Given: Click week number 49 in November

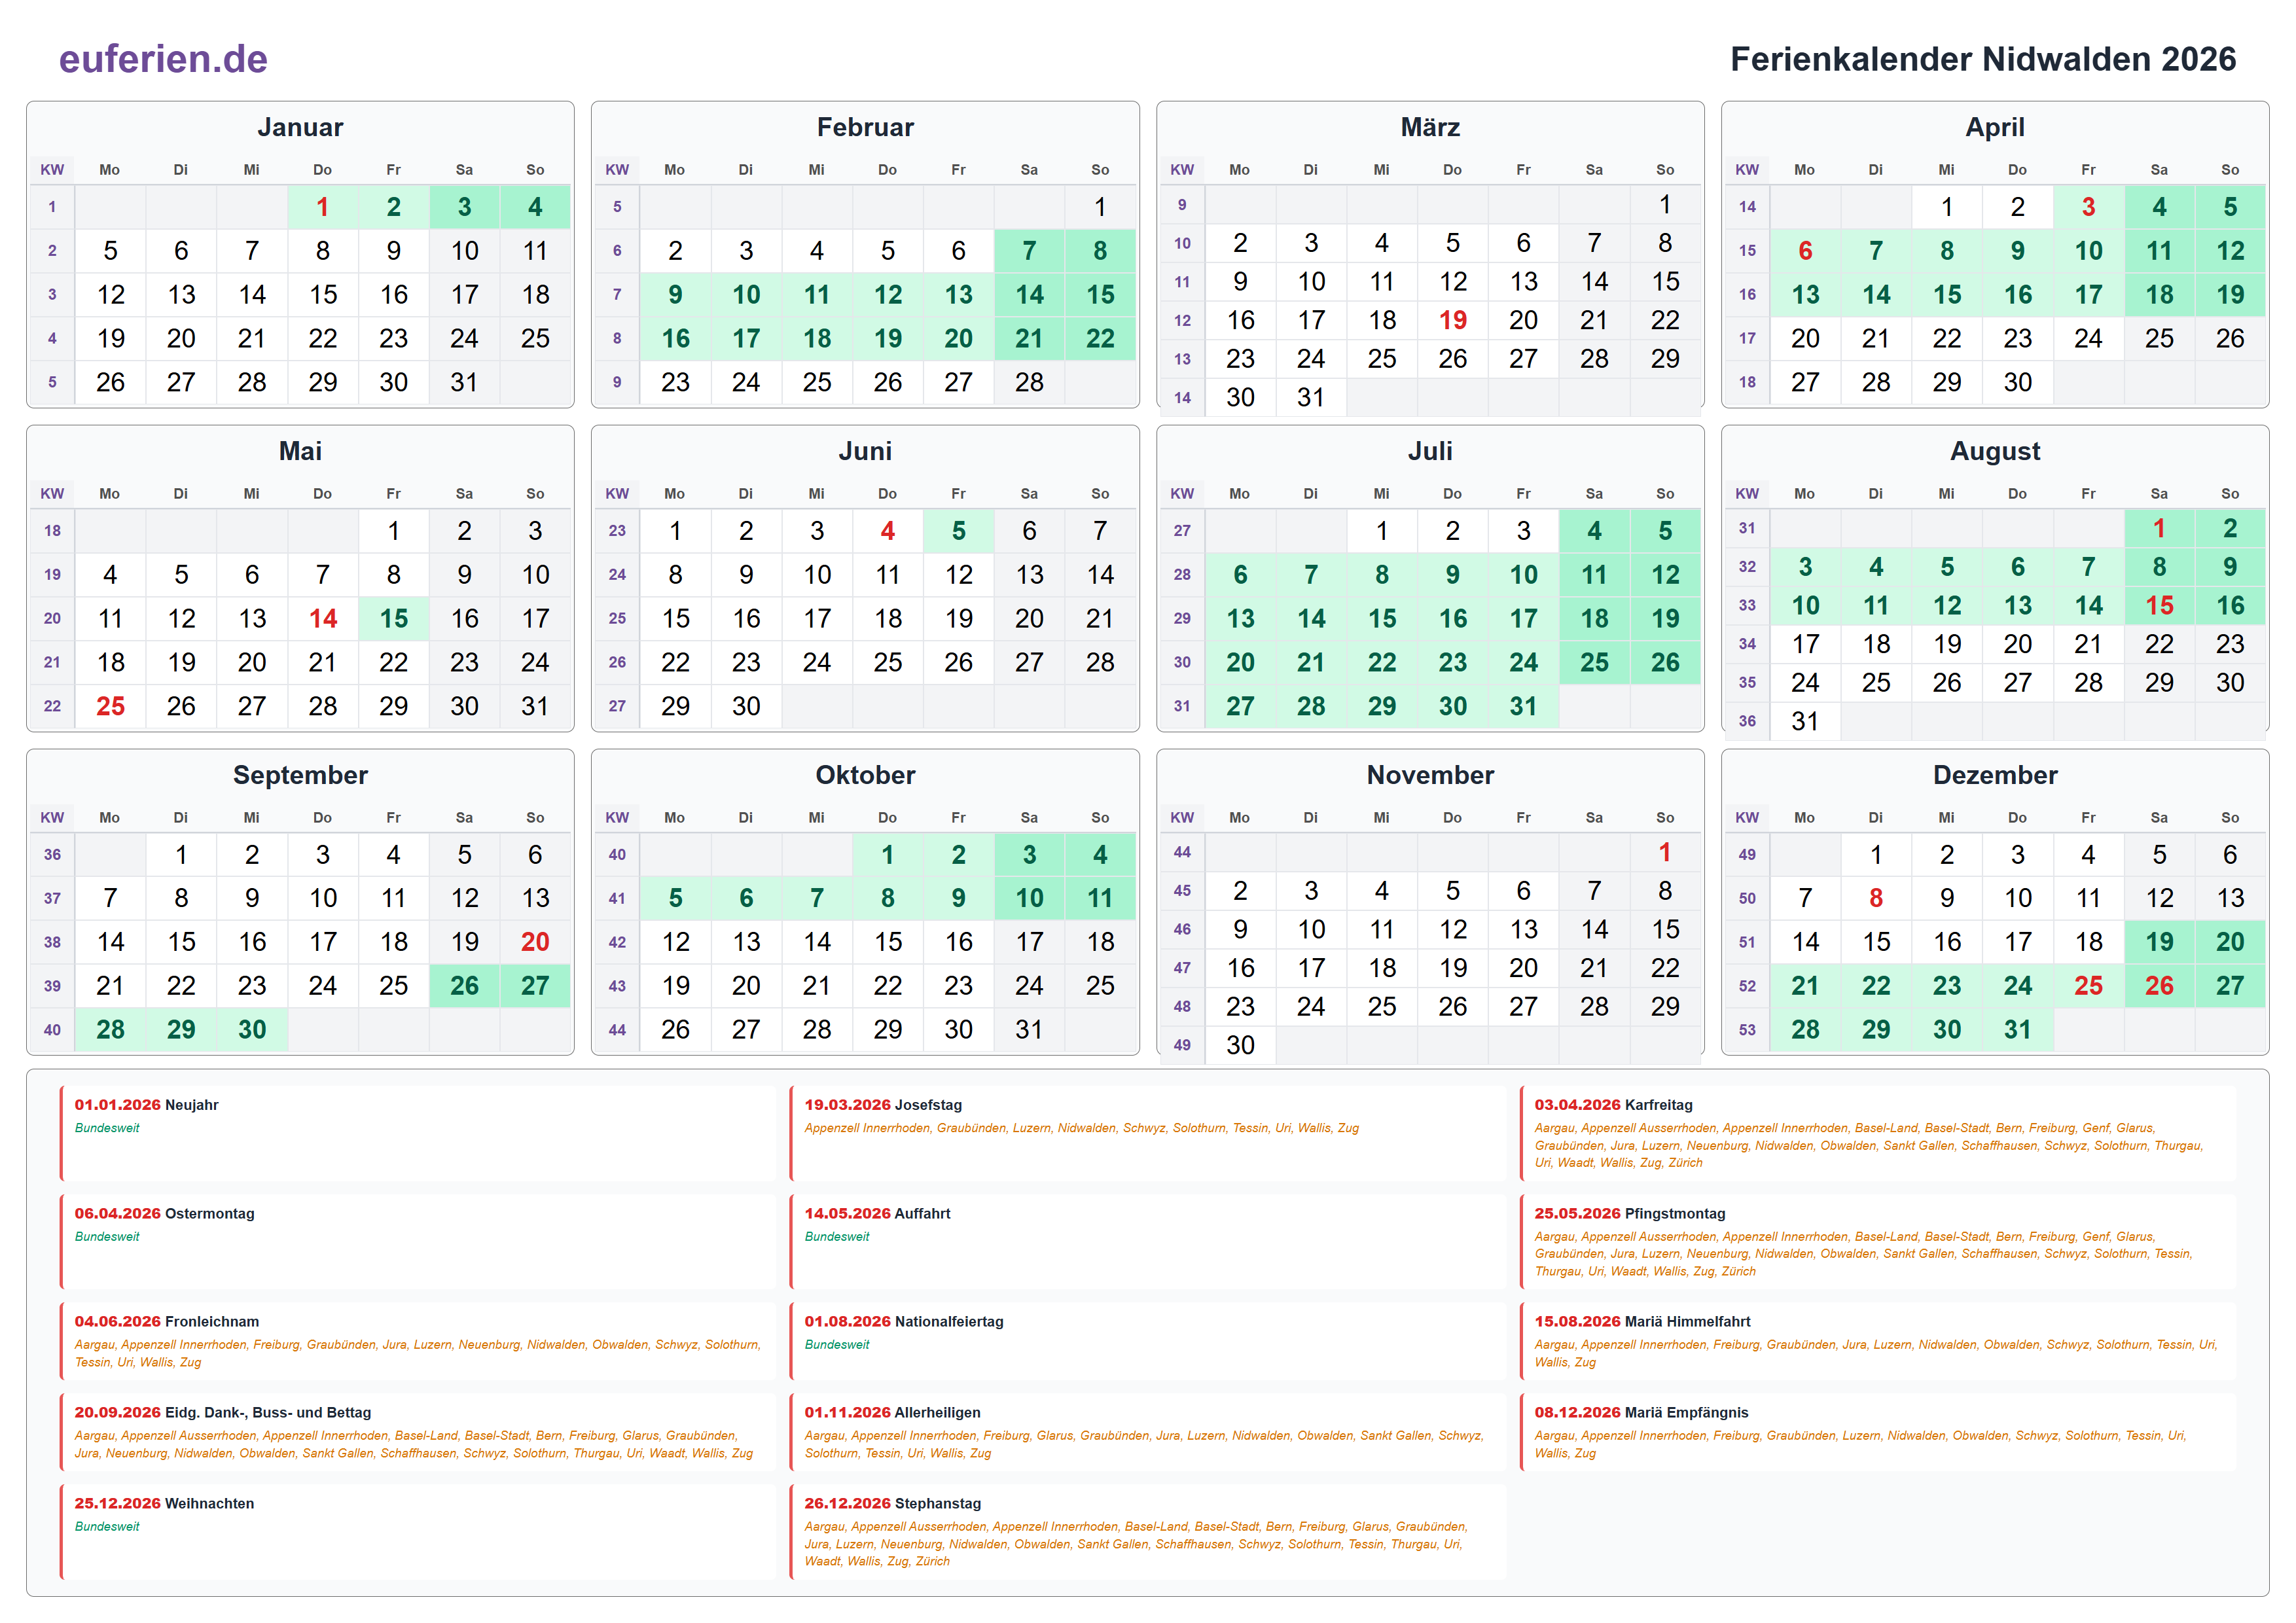Looking at the screenshot, I should click(1182, 1045).
